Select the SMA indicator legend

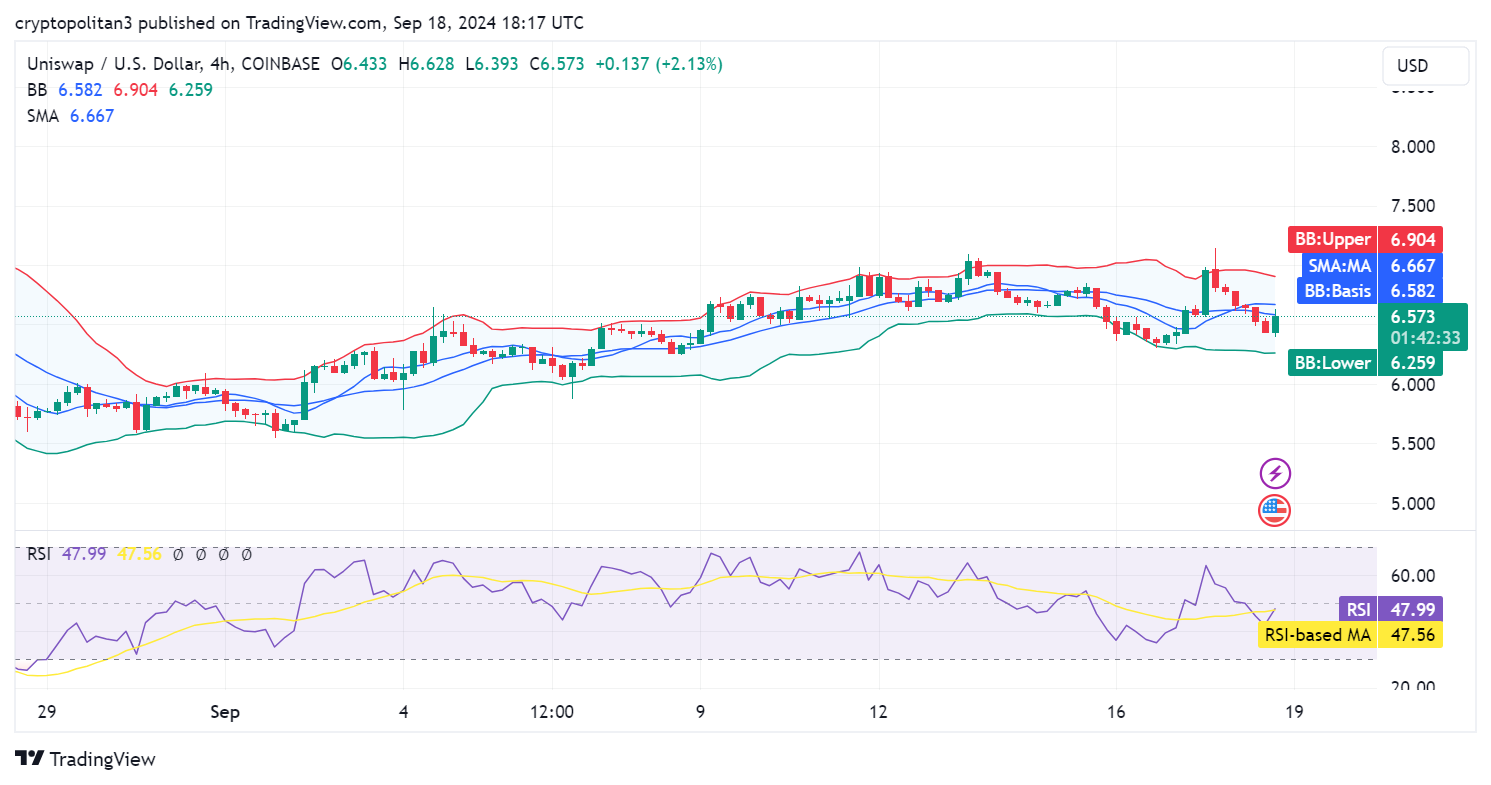(x=43, y=116)
